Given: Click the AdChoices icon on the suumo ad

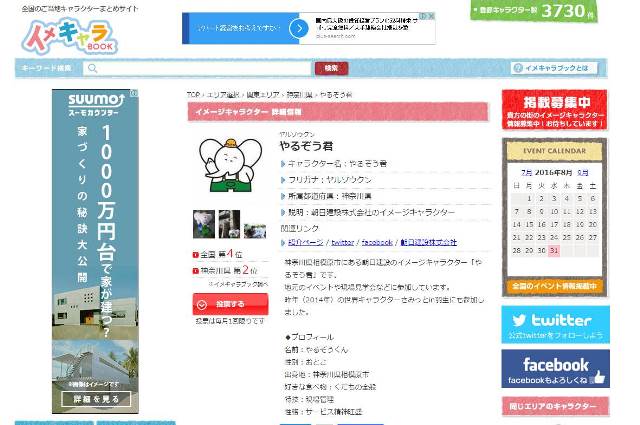Looking at the screenshot, I should [134, 93].
